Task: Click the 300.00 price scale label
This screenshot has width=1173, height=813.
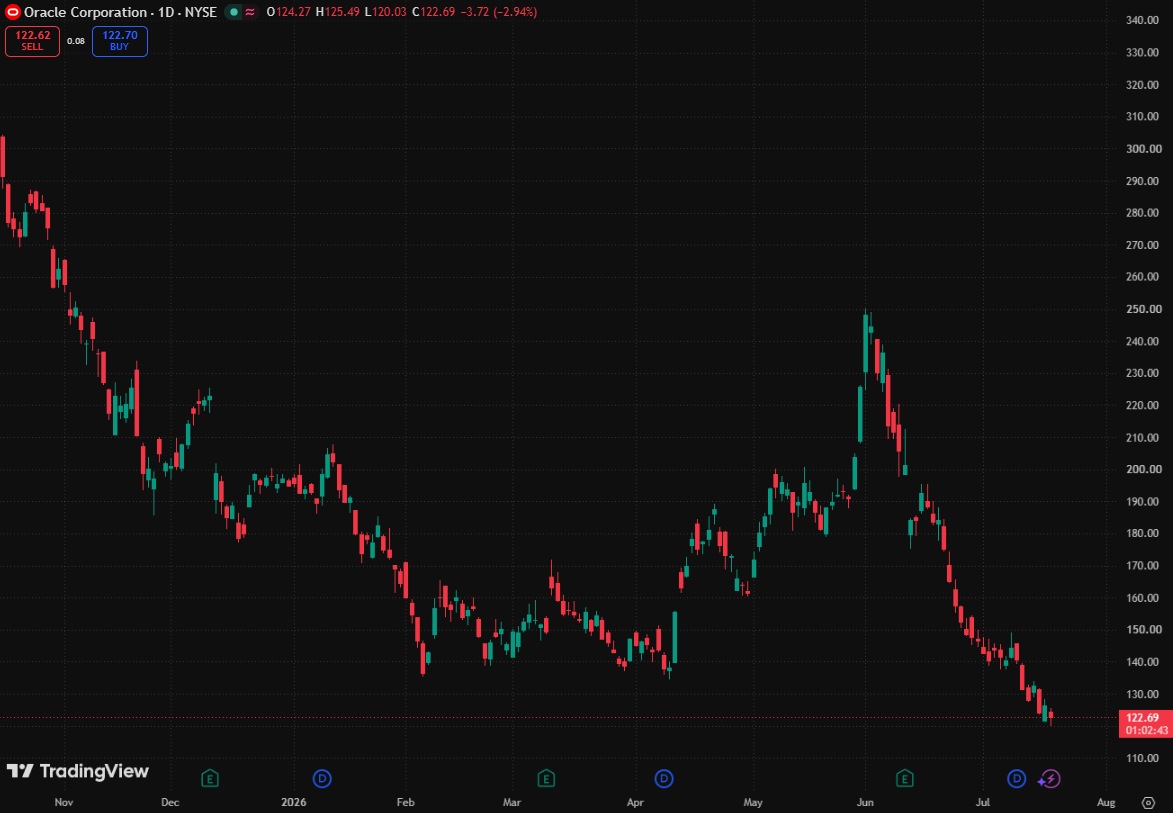Action: 1142,149
